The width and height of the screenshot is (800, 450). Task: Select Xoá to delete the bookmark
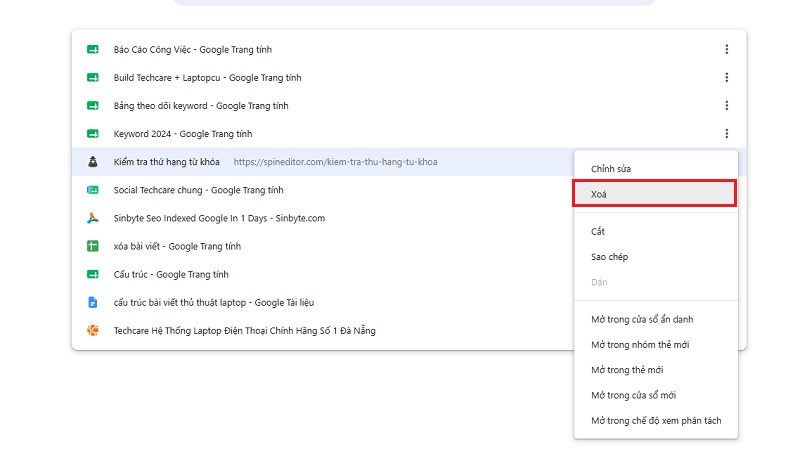(656, 194)
